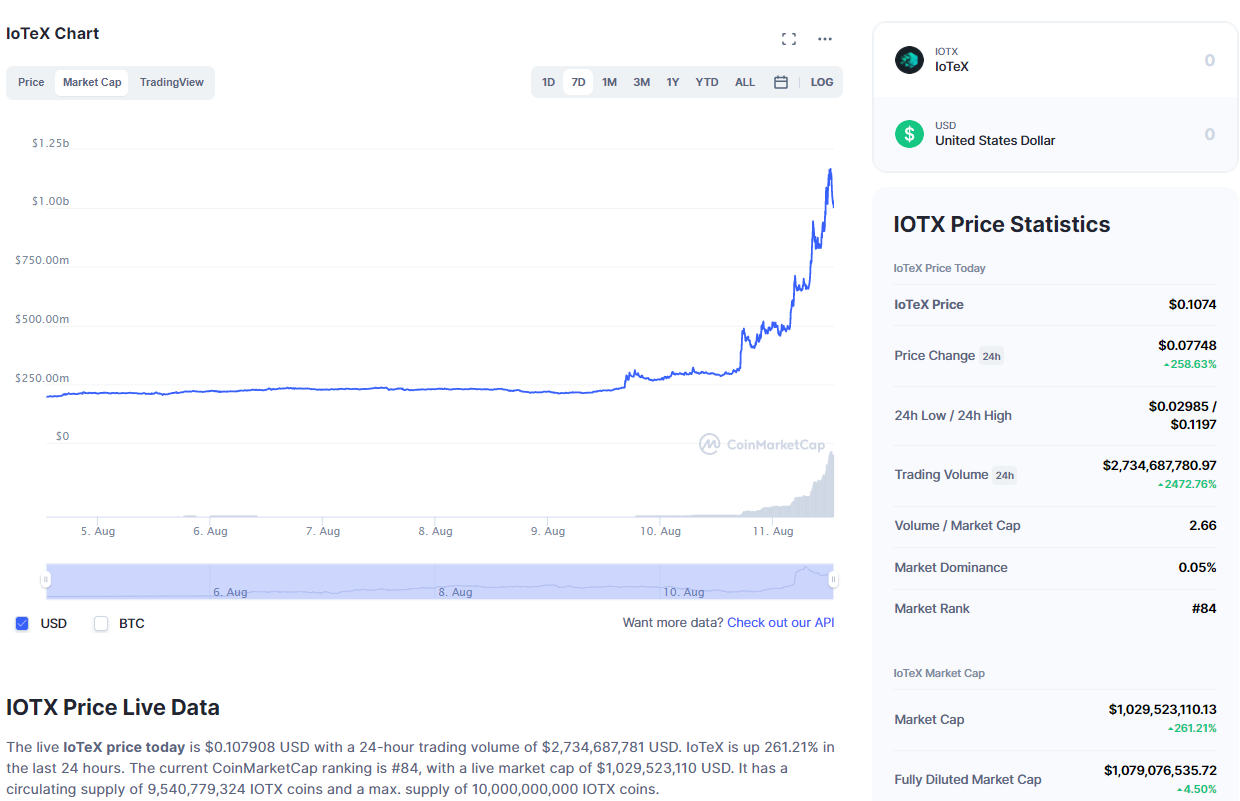Click the IoTeX coin logo in converter

(909, 60)
